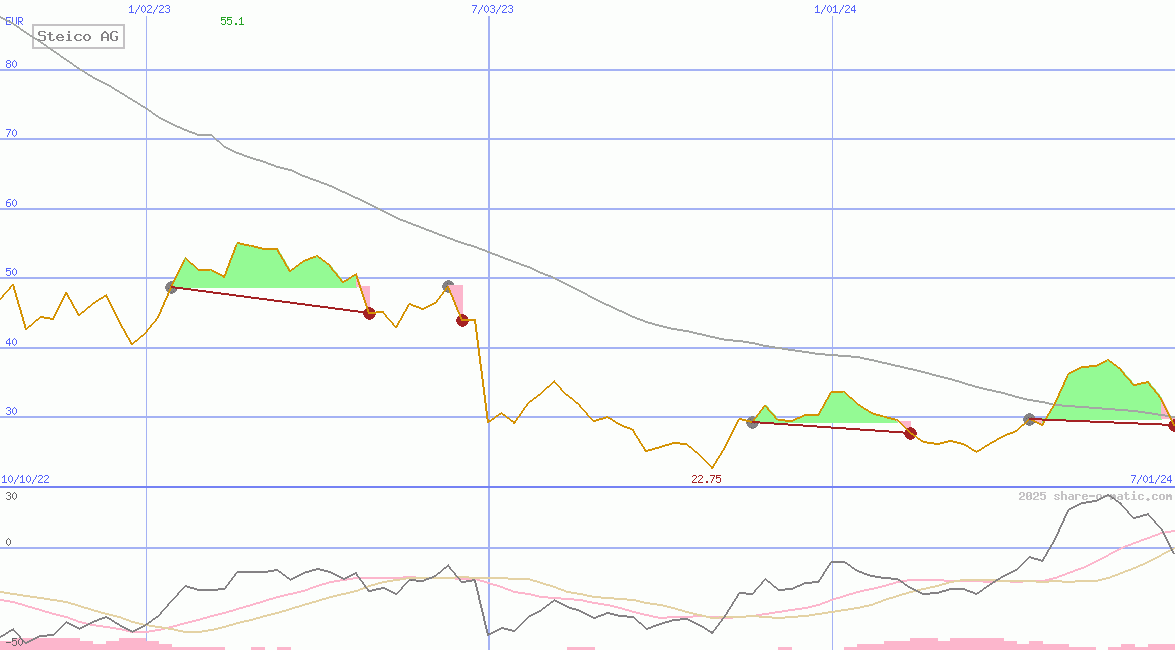Click the green 55.1 high price label
Image resolution: width=1175 pixels, height=650 pixels.
coord(232,21)
